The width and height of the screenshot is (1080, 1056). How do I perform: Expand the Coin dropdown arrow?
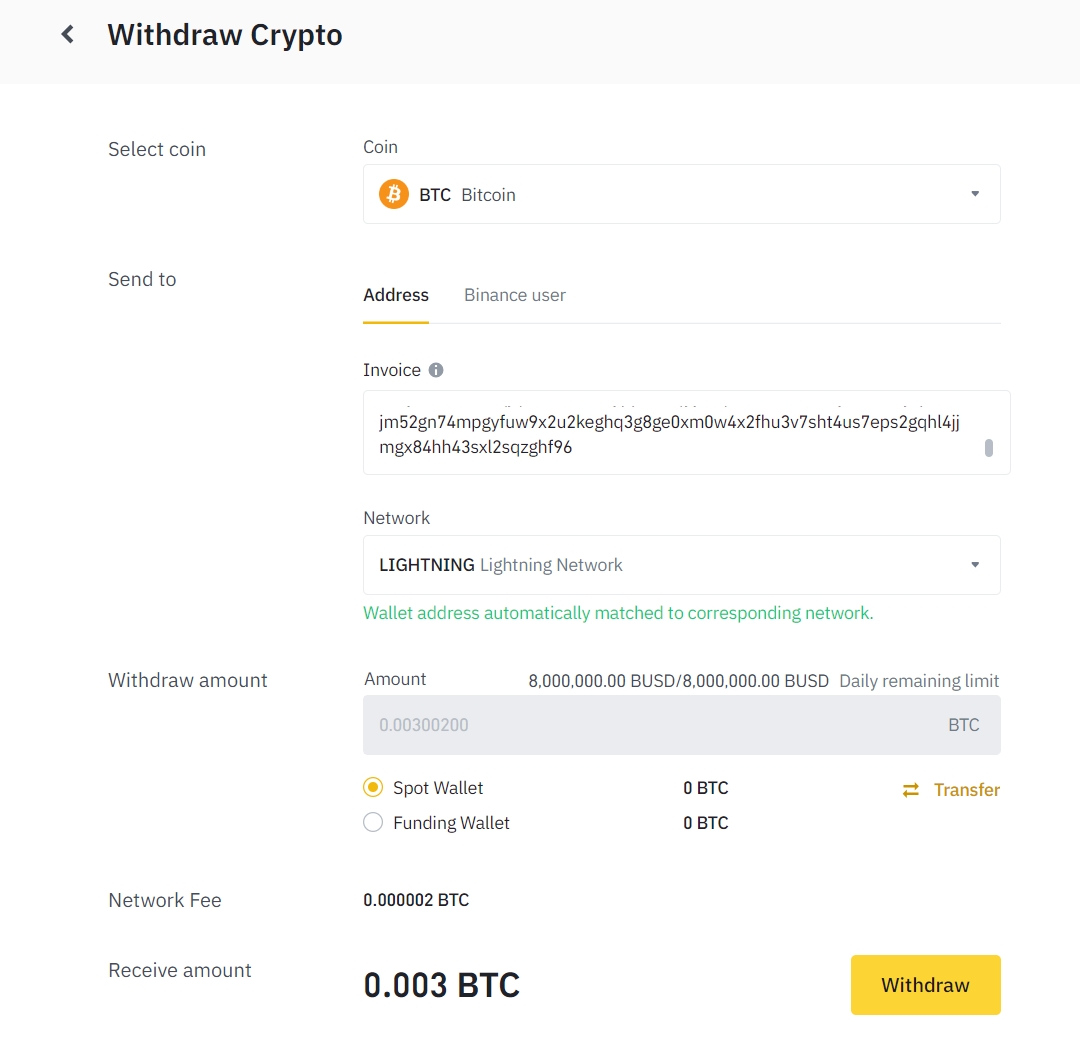pyautogui.click(x=975, y=194)
